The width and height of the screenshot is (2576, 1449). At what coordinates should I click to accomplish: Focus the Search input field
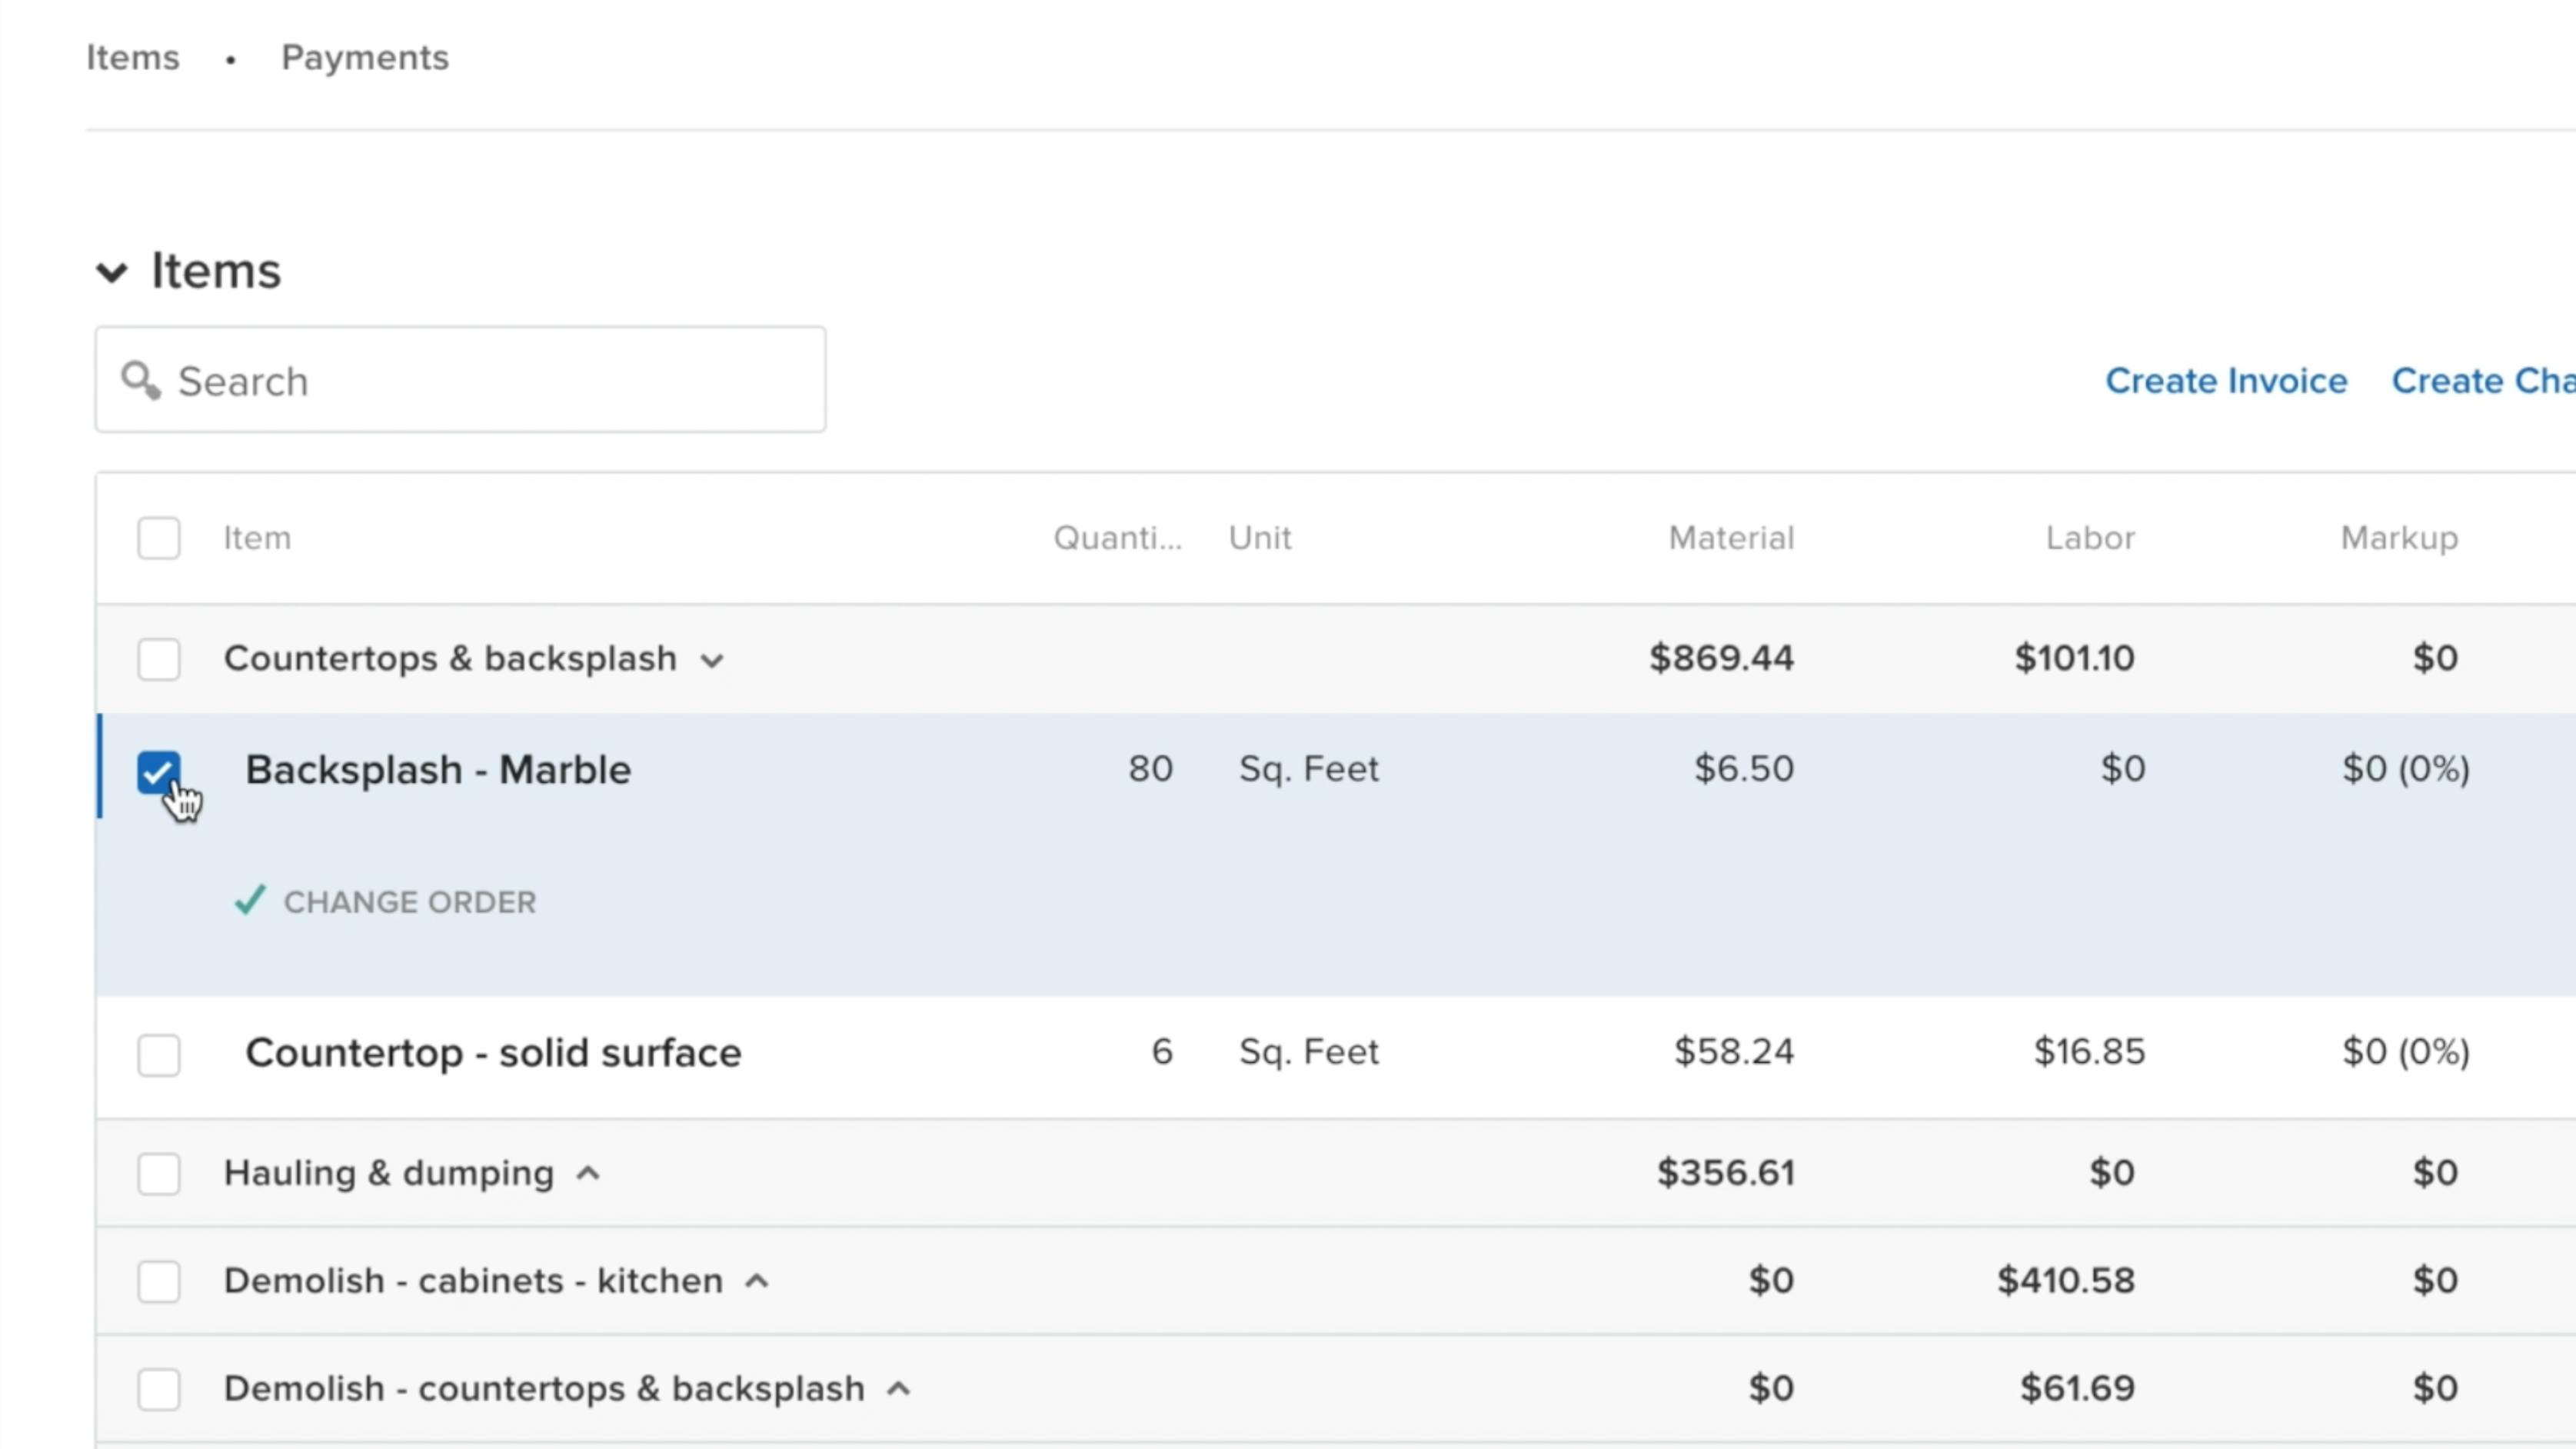click(500, 381)
